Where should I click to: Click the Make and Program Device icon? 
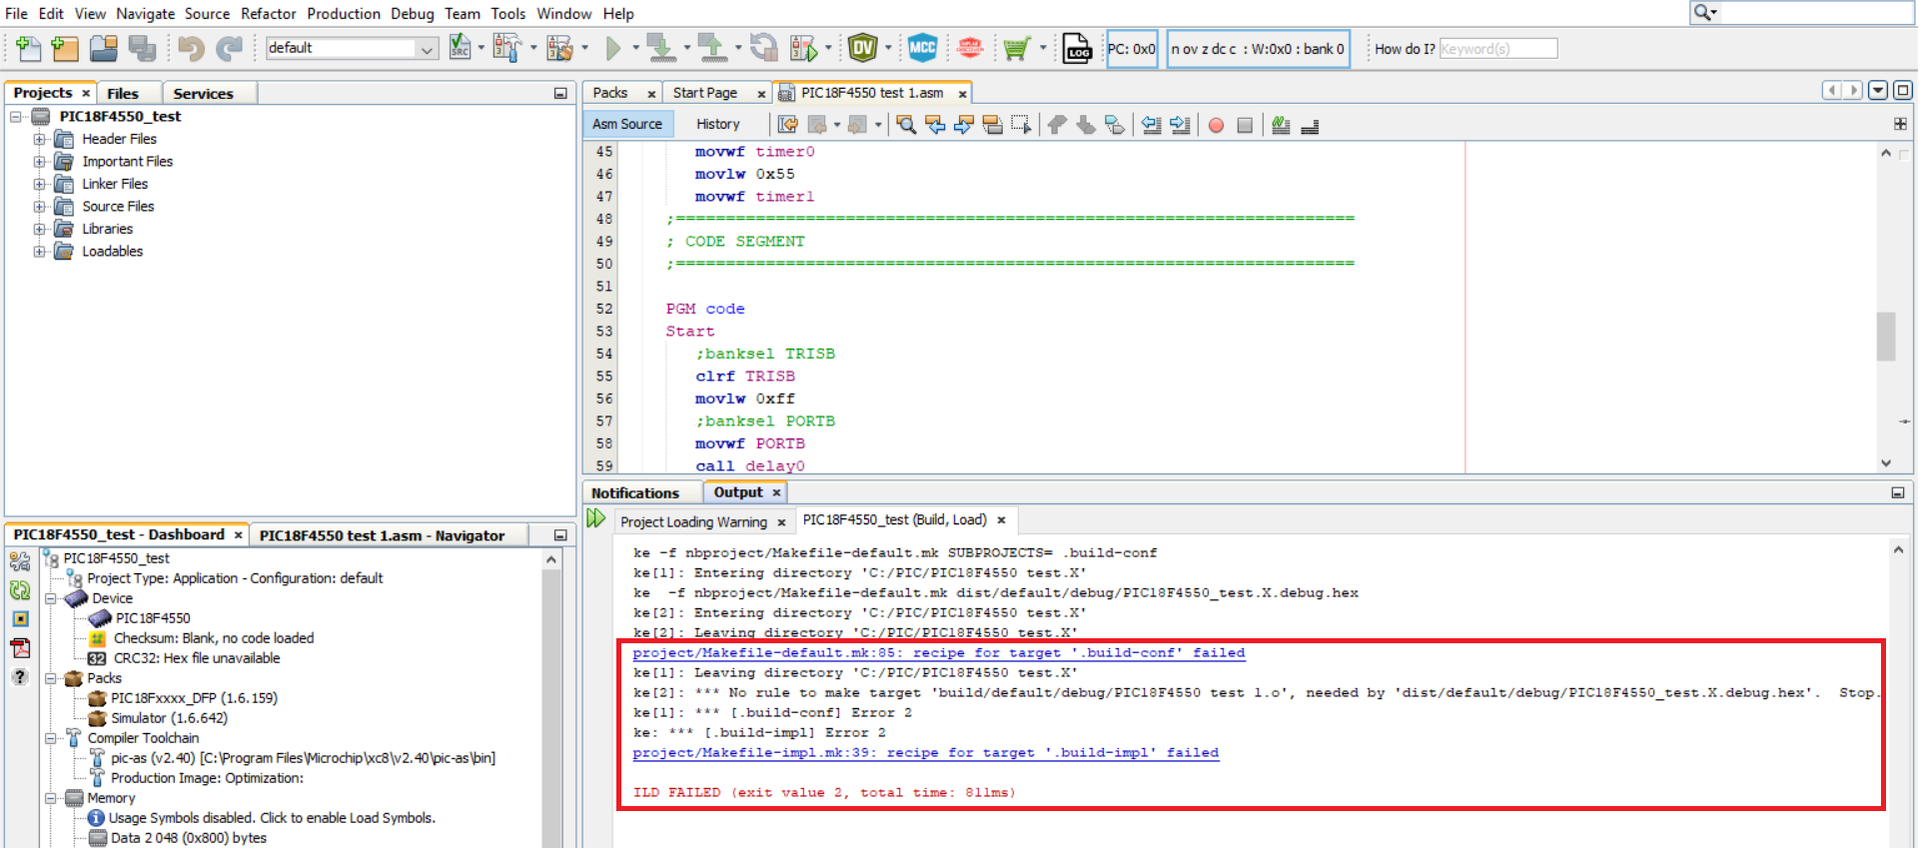[660, 47]
